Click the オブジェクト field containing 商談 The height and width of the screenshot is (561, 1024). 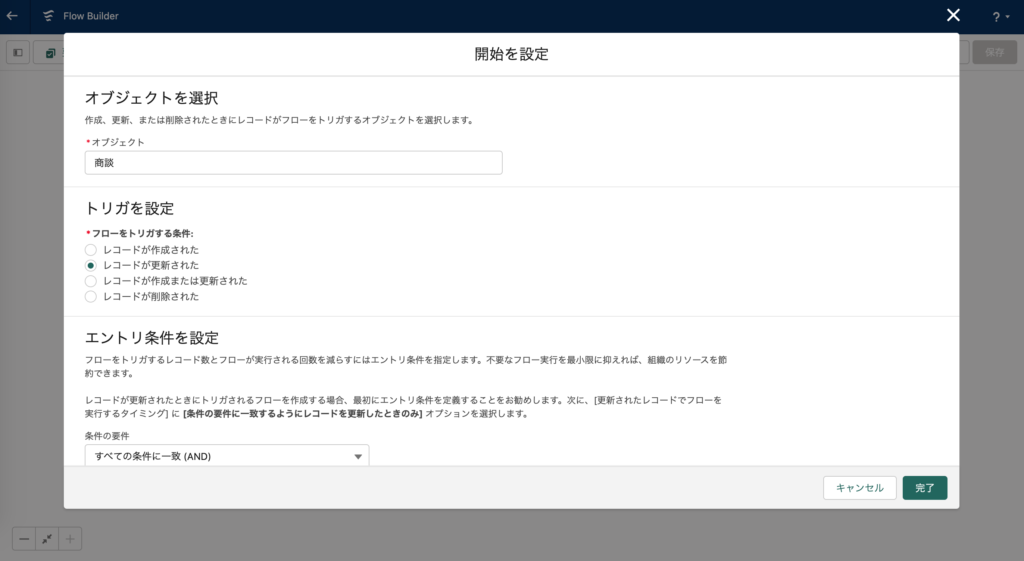click(x=293, y=163)
